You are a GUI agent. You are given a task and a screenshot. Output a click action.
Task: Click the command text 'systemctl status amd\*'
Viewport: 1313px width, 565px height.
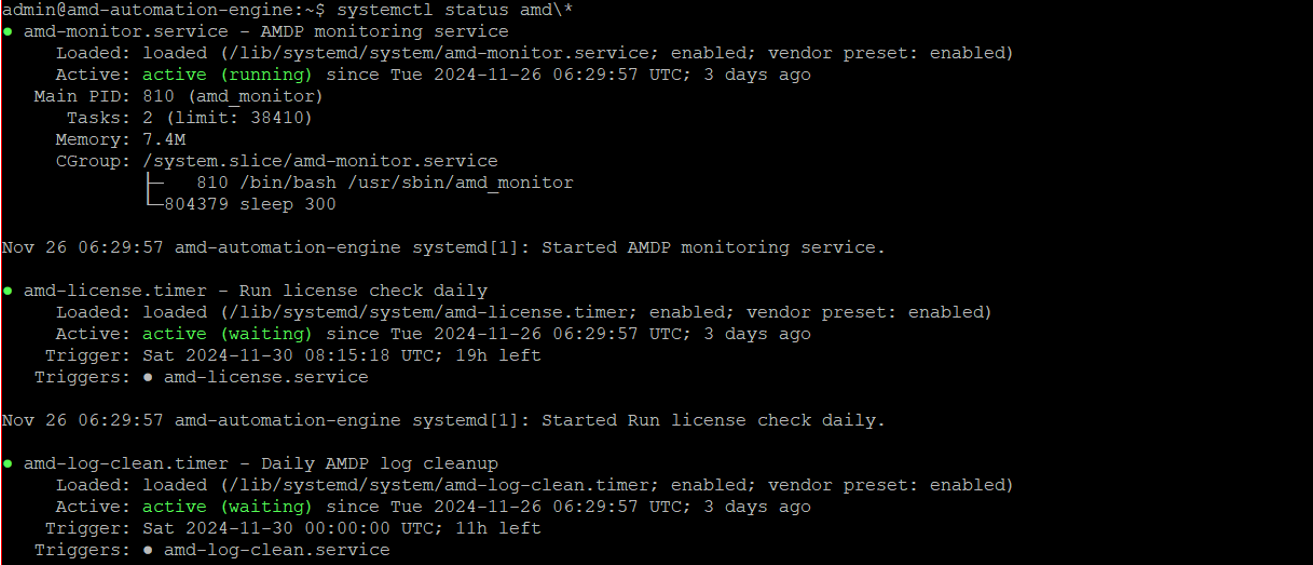tap(456, 10)
